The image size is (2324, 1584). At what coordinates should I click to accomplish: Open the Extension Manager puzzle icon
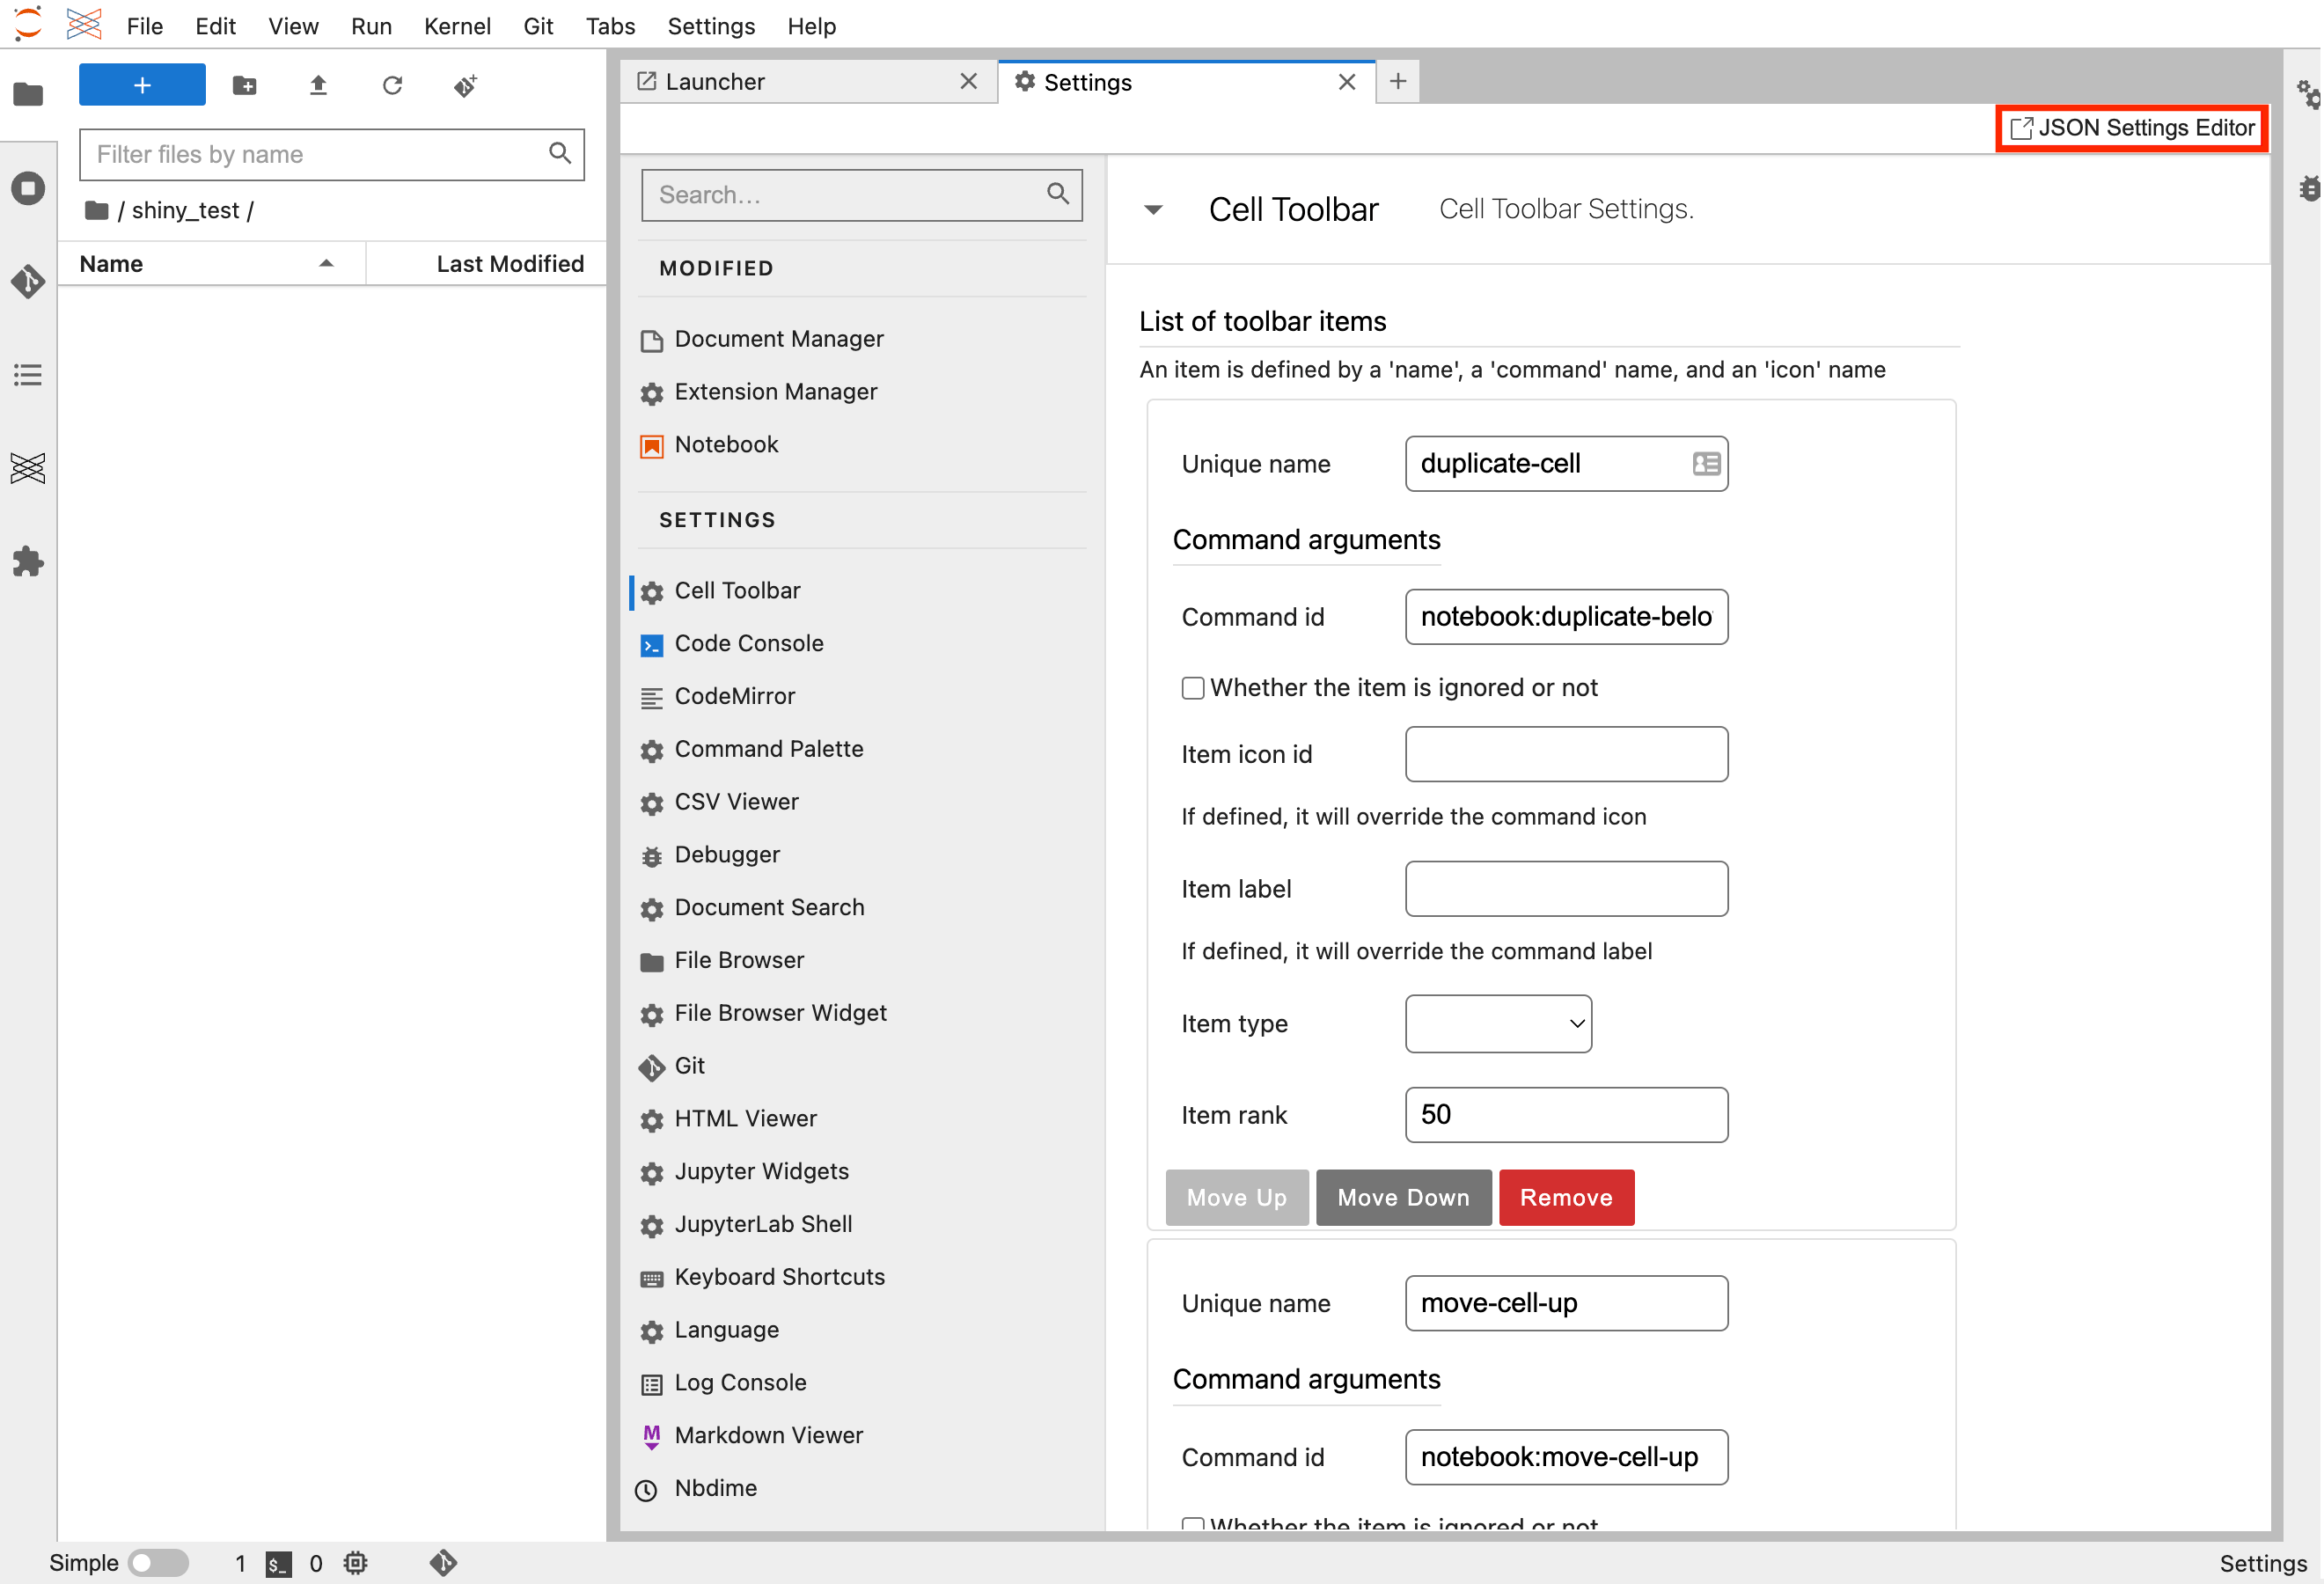click(x=28, y=562)
